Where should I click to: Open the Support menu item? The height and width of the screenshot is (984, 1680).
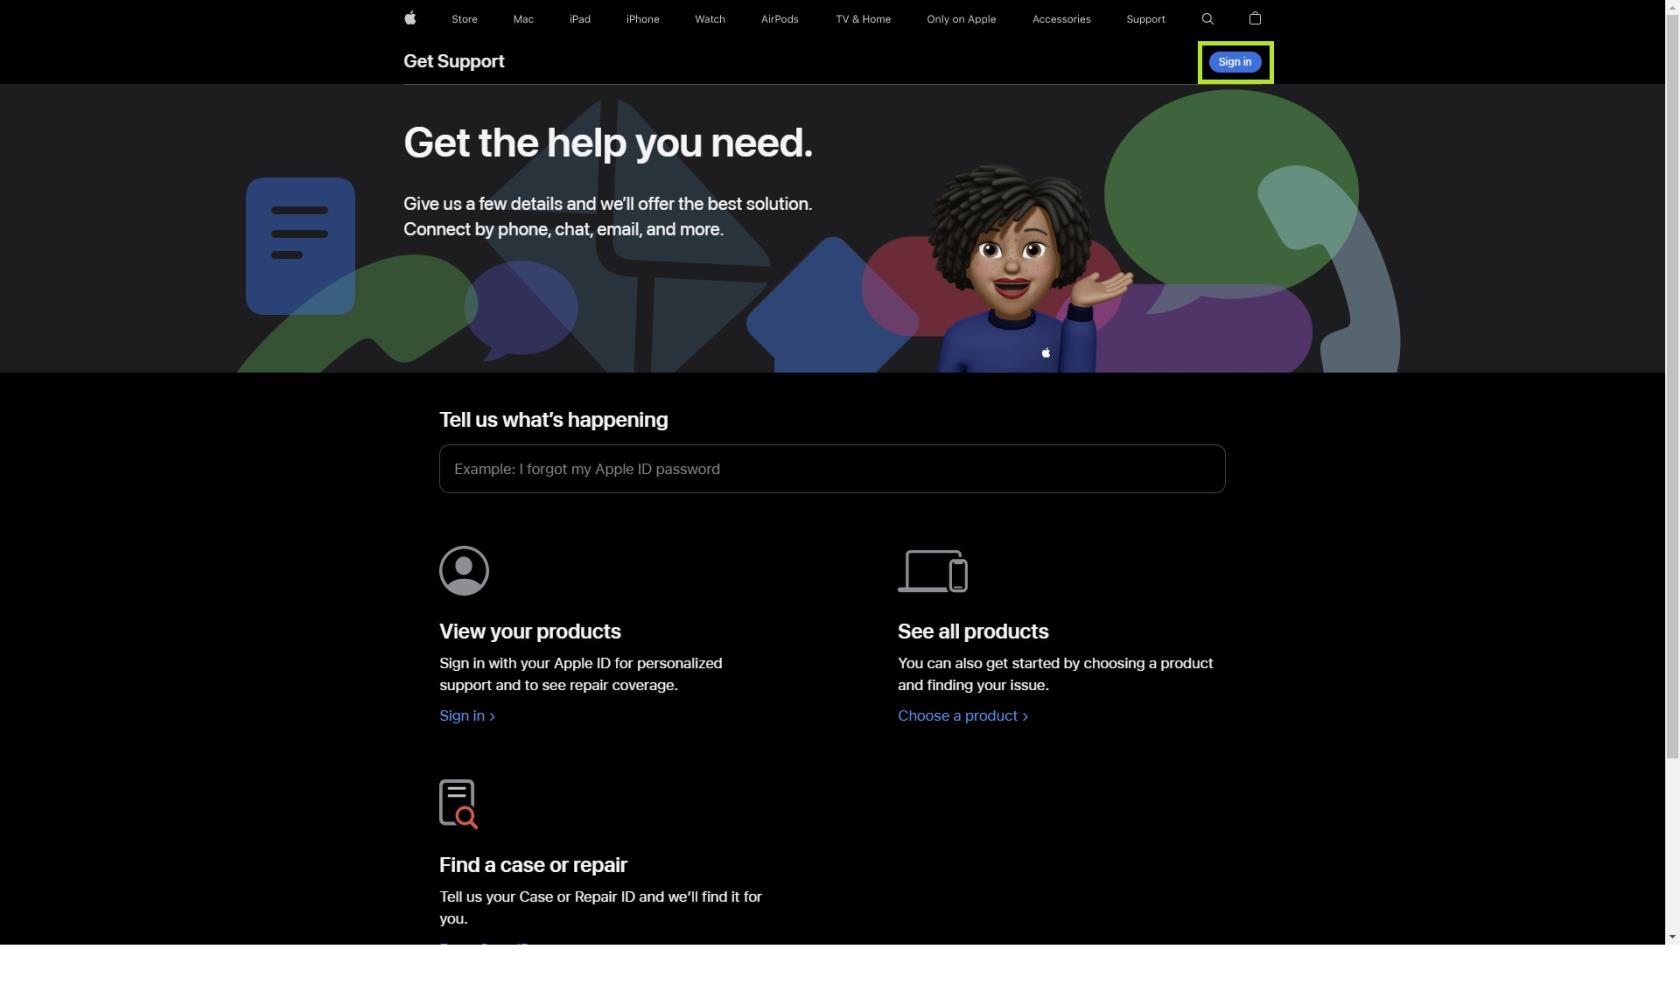(1145, 19)
